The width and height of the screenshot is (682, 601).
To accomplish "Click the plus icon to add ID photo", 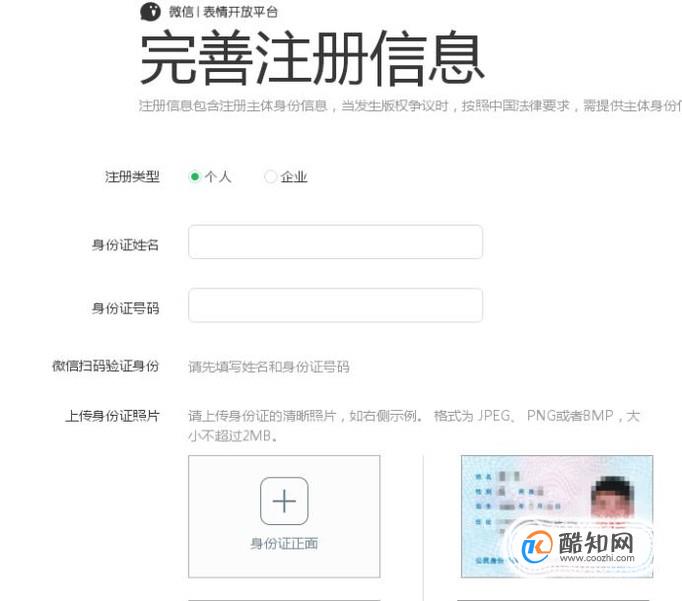I will [284, 501].
